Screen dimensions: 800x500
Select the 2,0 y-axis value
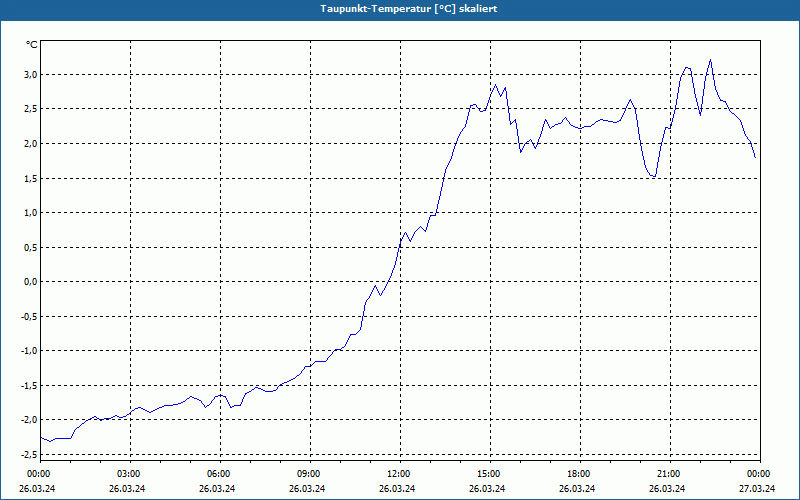31,143
